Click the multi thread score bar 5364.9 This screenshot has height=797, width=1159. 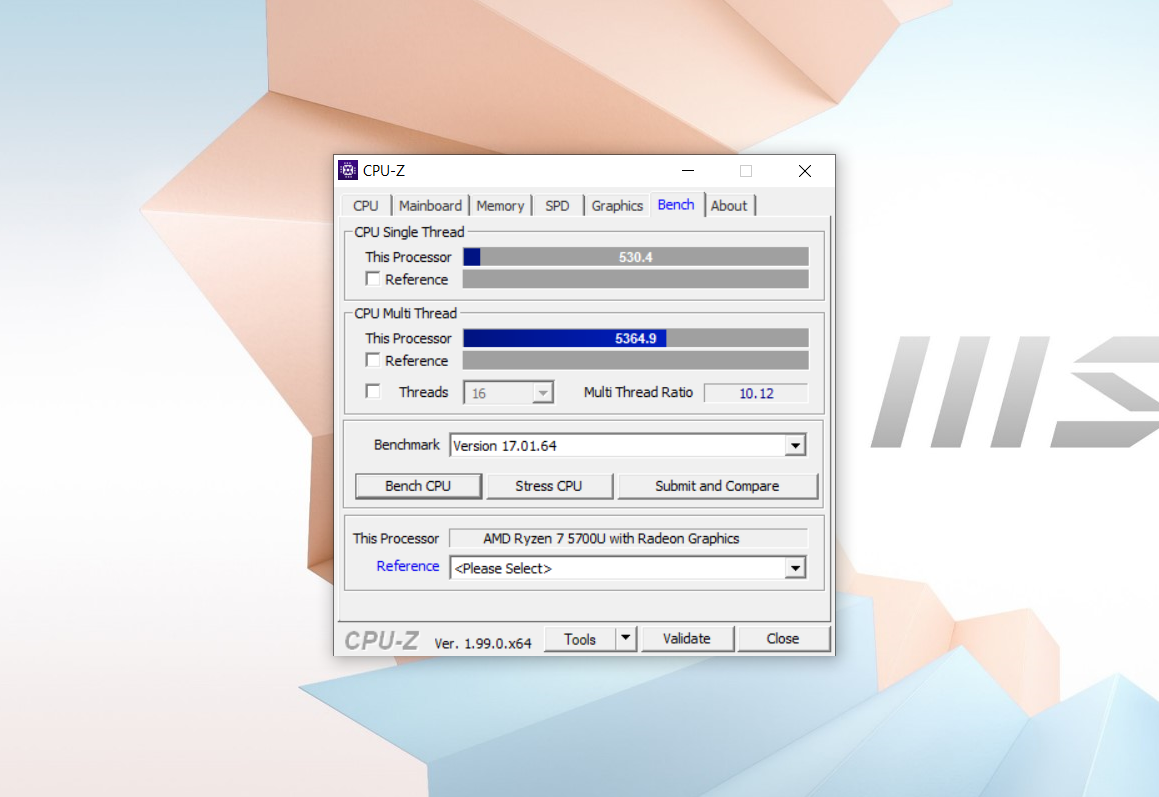tap(636, 338)
